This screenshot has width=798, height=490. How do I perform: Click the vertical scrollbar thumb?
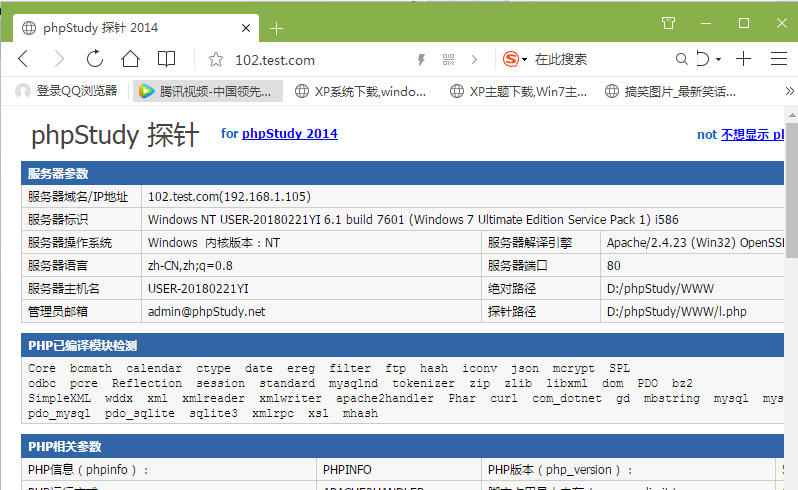click(x=791, y=191)
